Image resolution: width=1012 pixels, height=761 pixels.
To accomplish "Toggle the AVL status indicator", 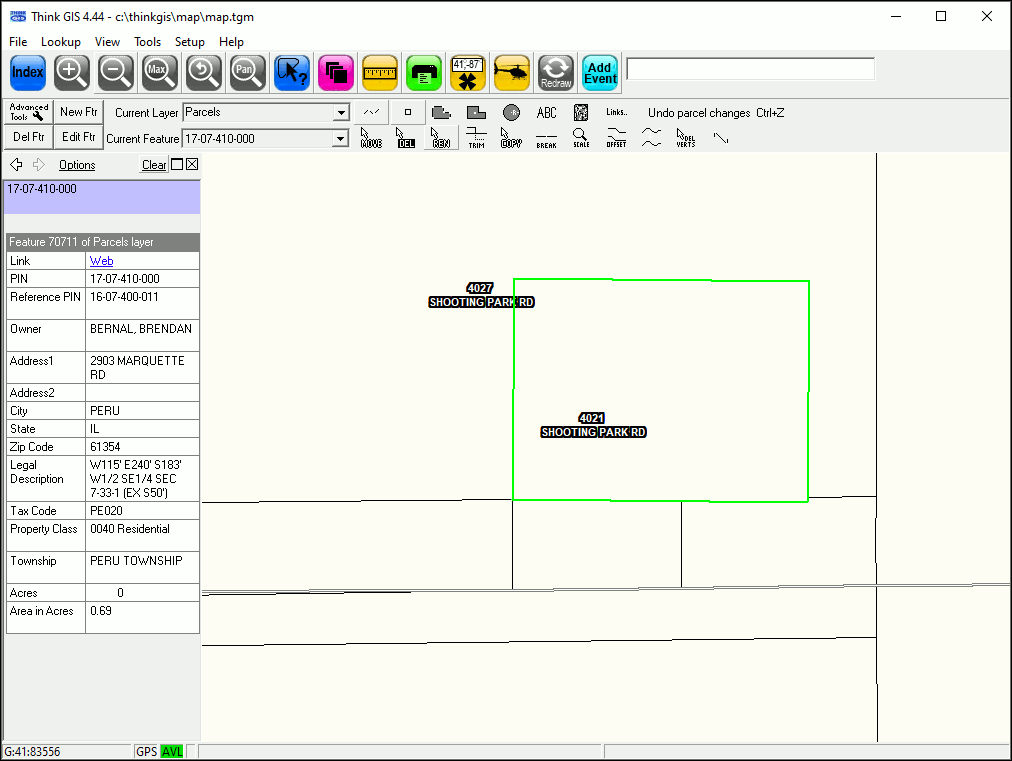I will coord(172,751).
